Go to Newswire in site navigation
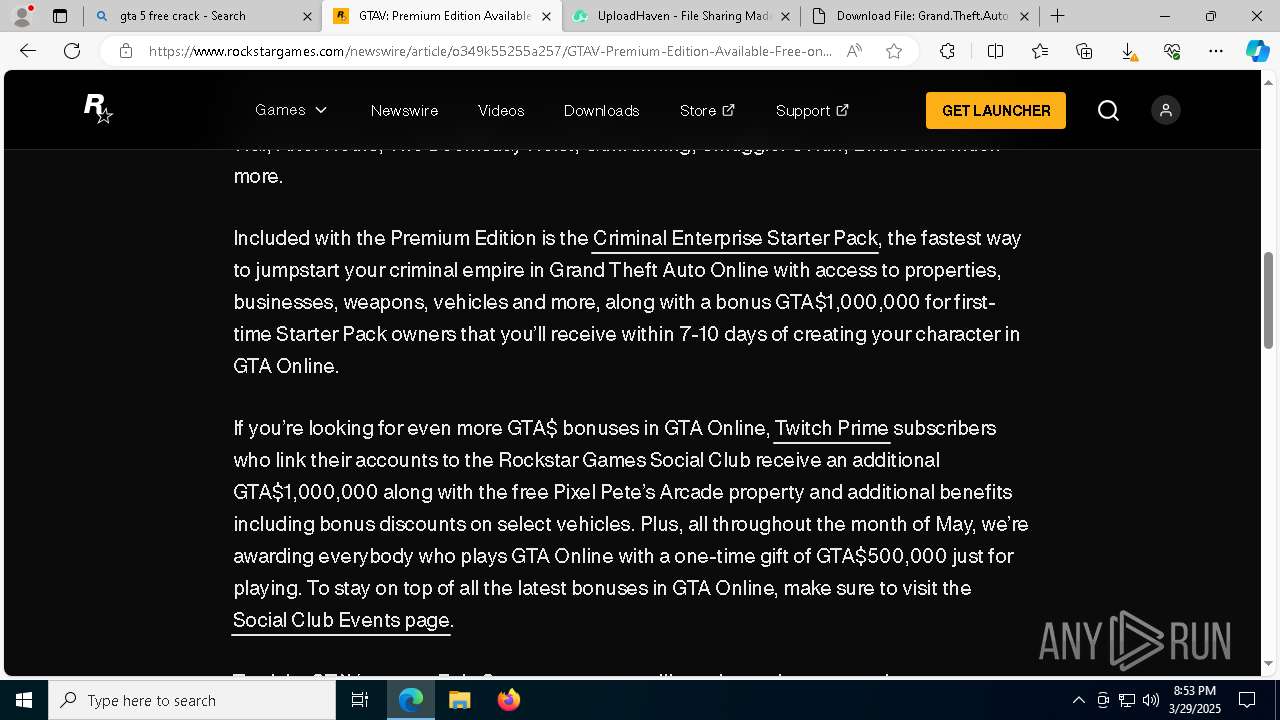Screen dimensions: 1280x720 pyautogui.click(x=404, y=110)
